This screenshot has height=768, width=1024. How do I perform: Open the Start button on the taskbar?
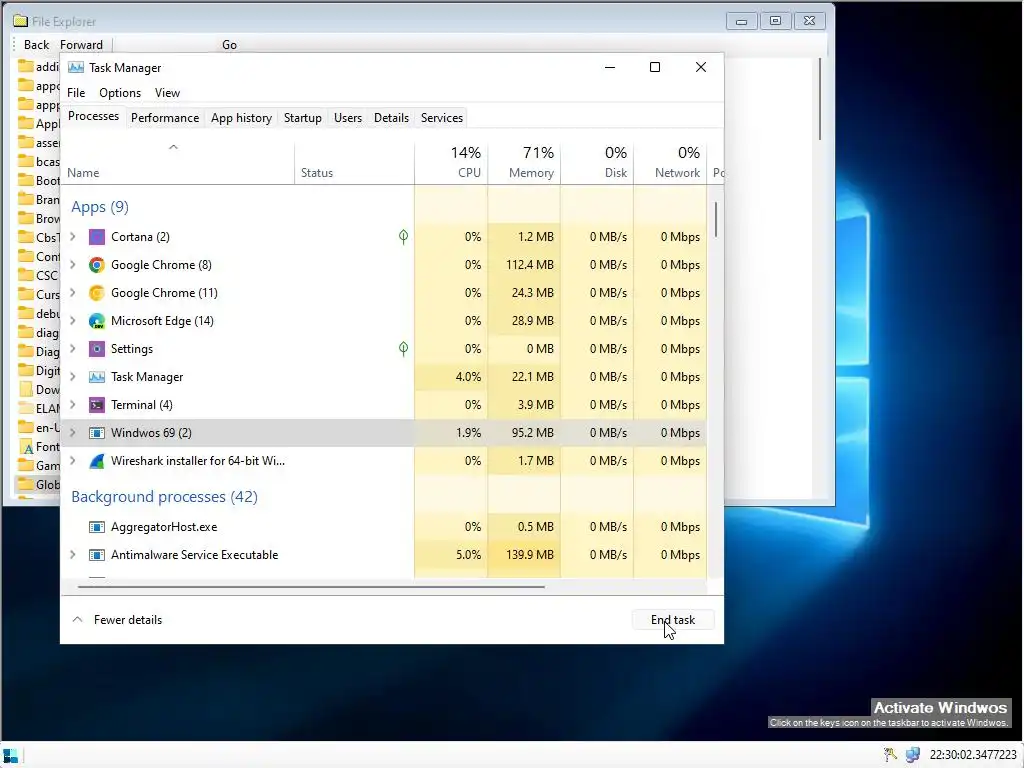click(x=10, y=756)
